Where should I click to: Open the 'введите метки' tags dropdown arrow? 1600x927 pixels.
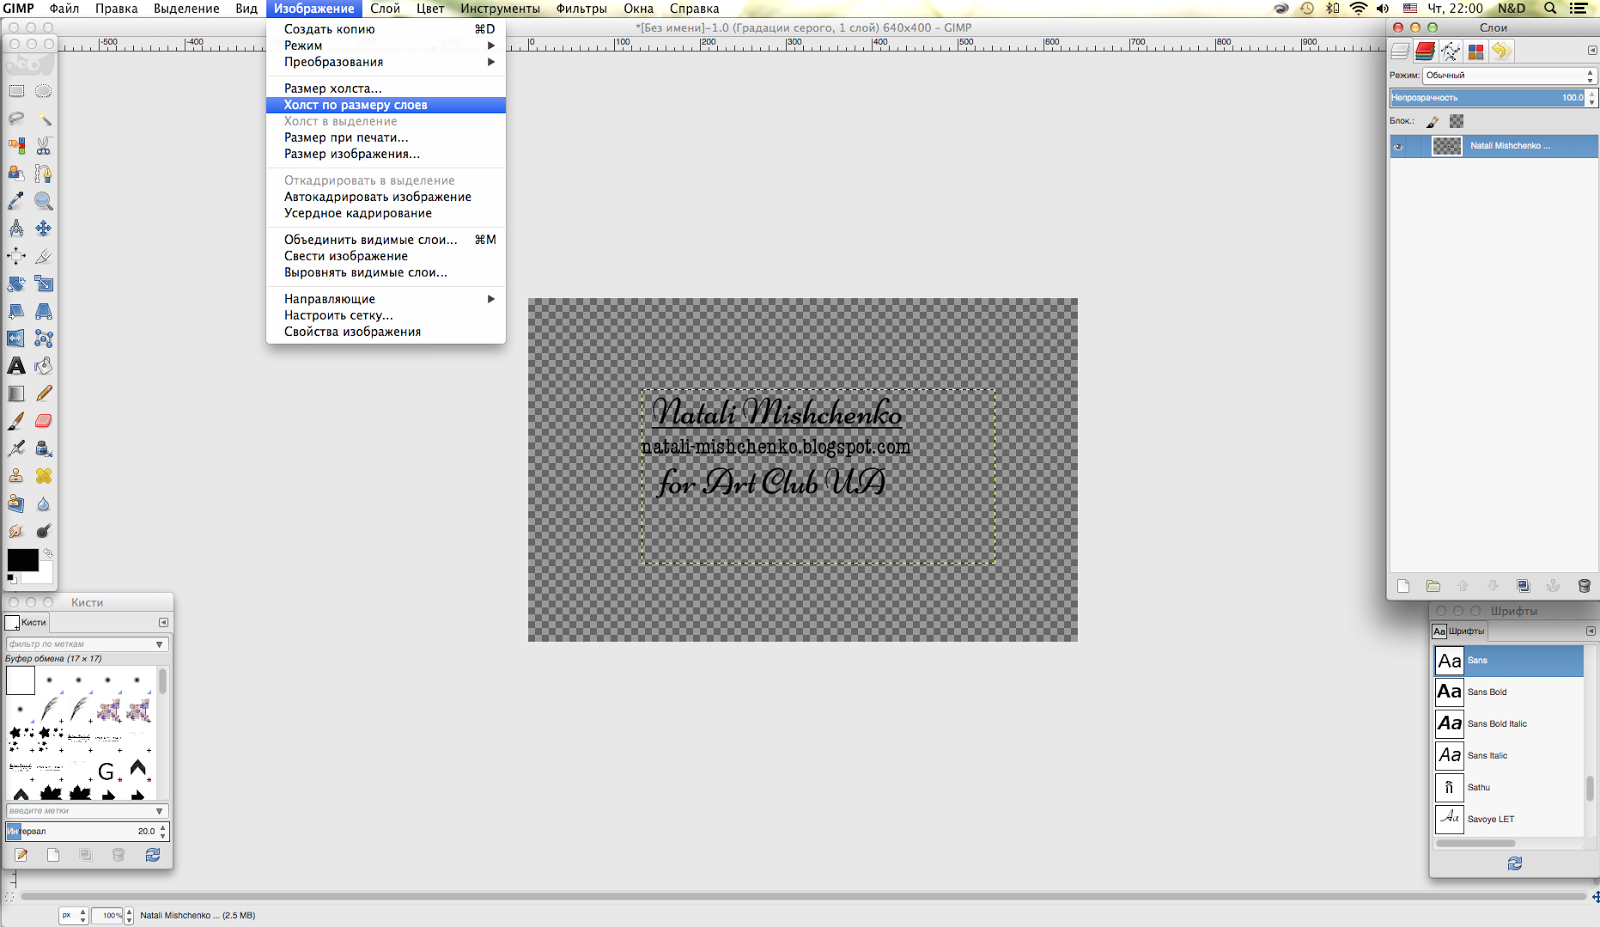click(x=159, y=811)
